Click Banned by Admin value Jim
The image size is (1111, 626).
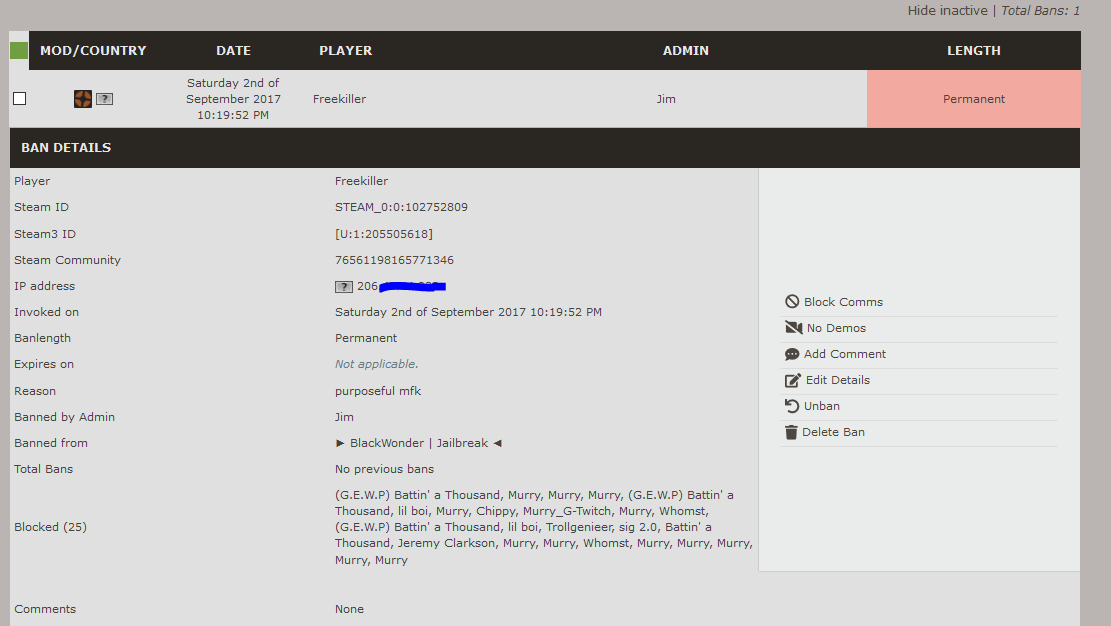(344, 417)
